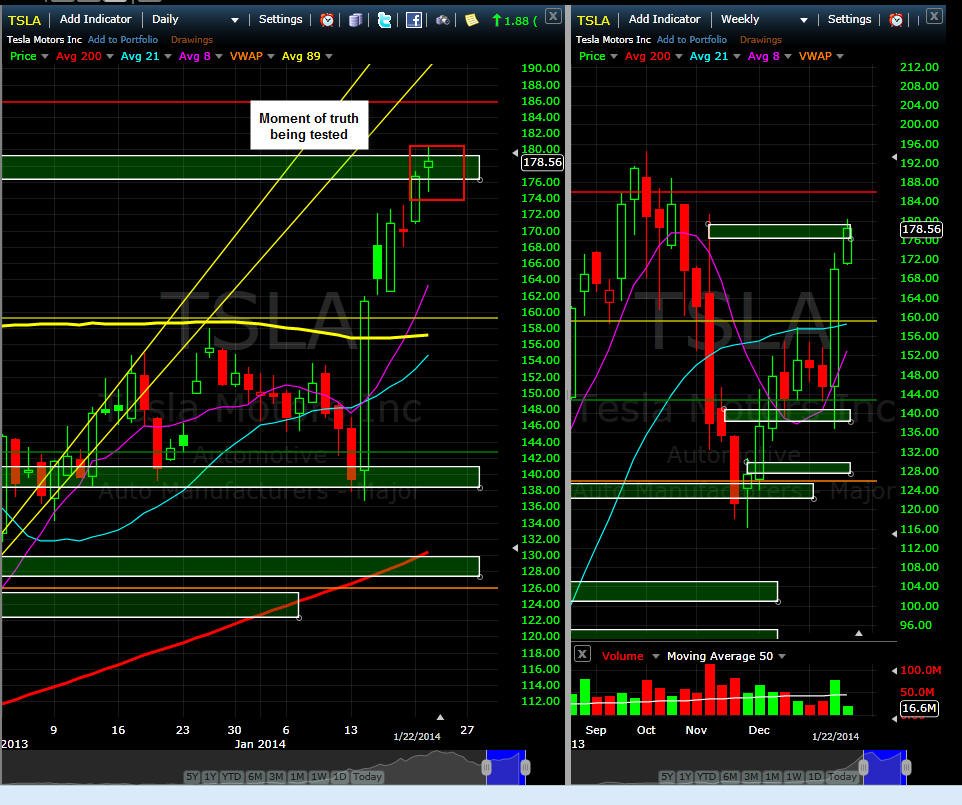
Task: Expand the VWAP arrow in Daily chart
Action: (x=271, y=56)
